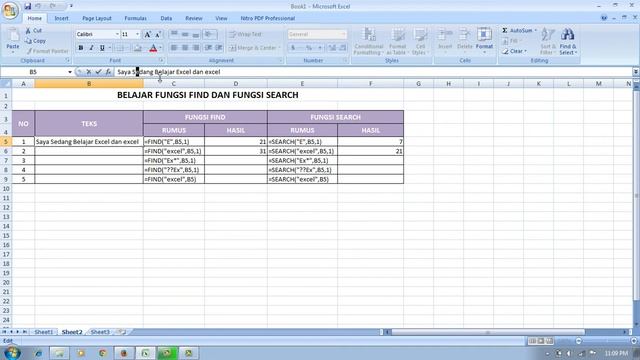This screenshot has width=640, height=360.
Task: Select column B header
Action: click(x=89, y=84)
